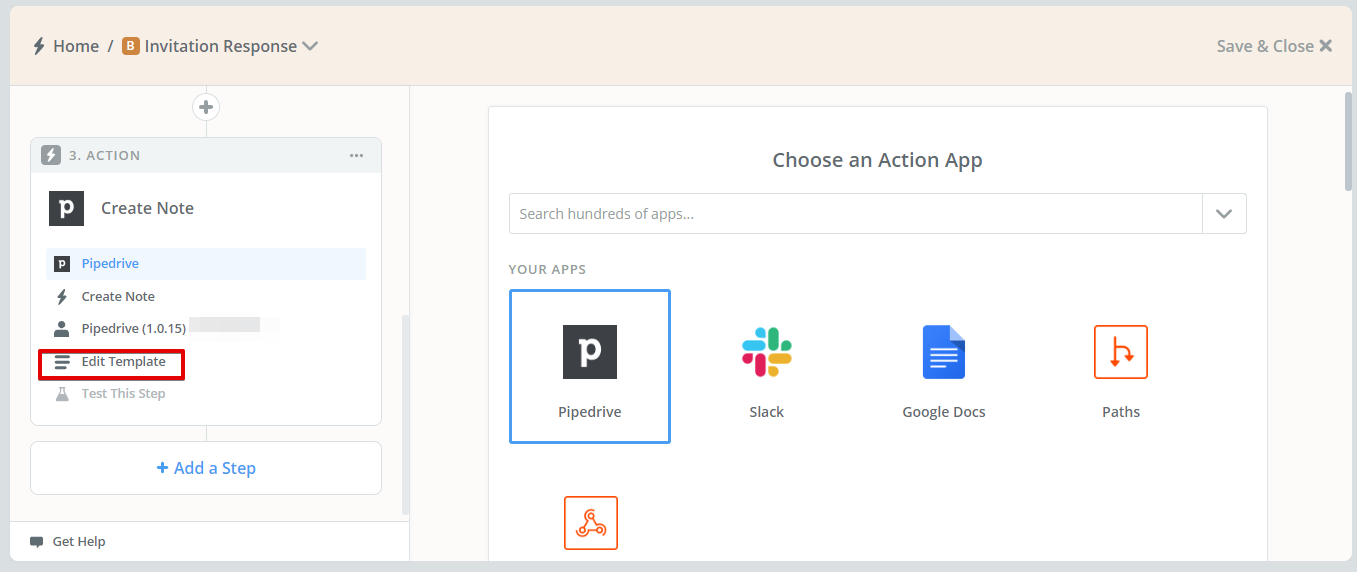Open the Pipedrive (1.0.15) account substep

[133, 328]
